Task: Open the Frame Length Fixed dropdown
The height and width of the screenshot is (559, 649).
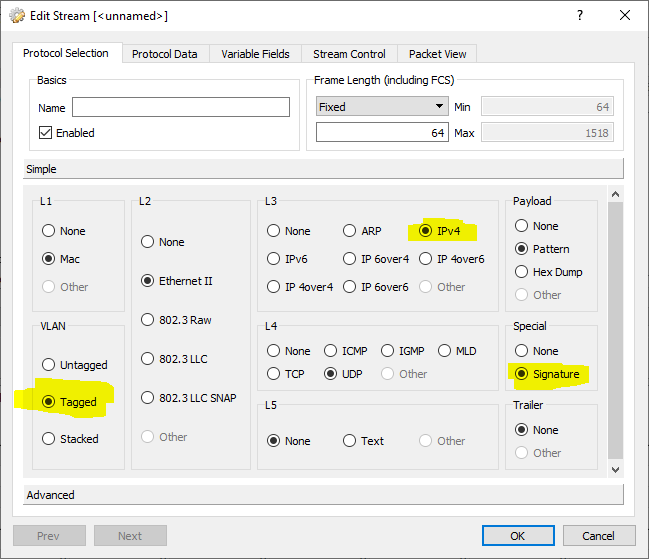Action: coord(381,107)
